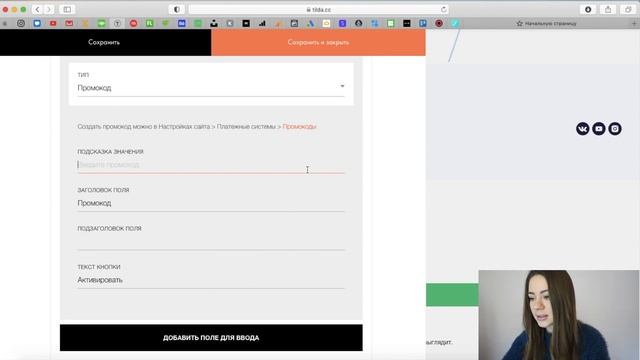The image size is (640, 360).
Task: Click the black Сохранить button
Action: point(105,42)
